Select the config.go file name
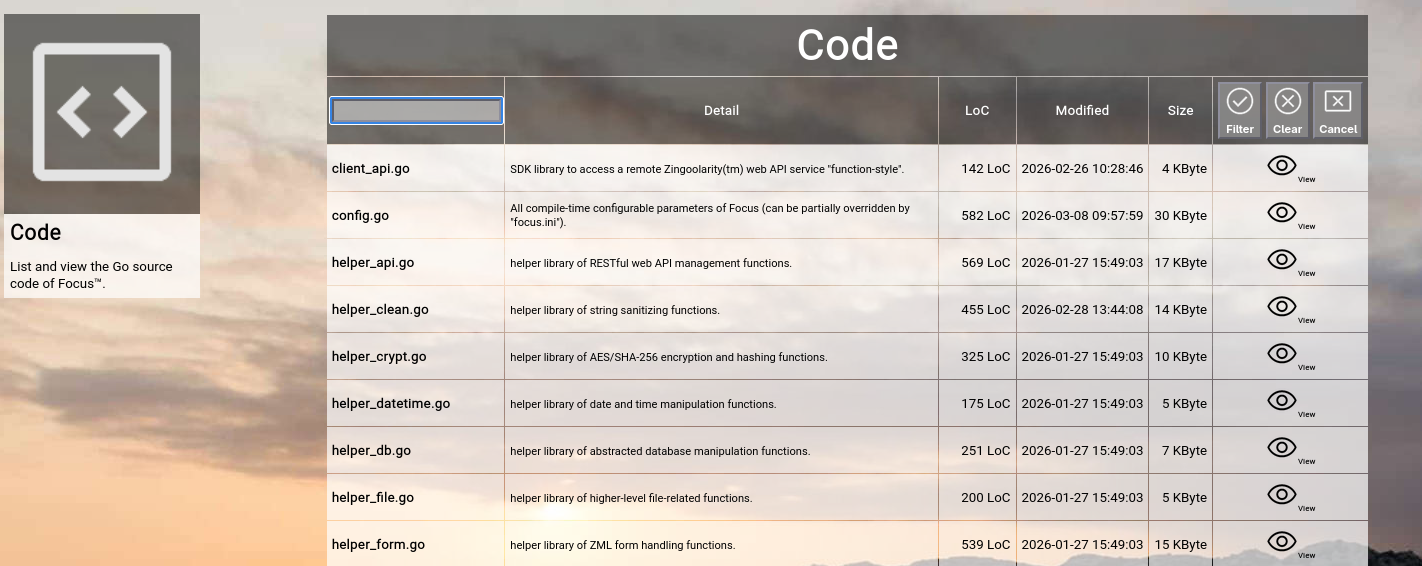1422x566 pixels. (360, 216)
